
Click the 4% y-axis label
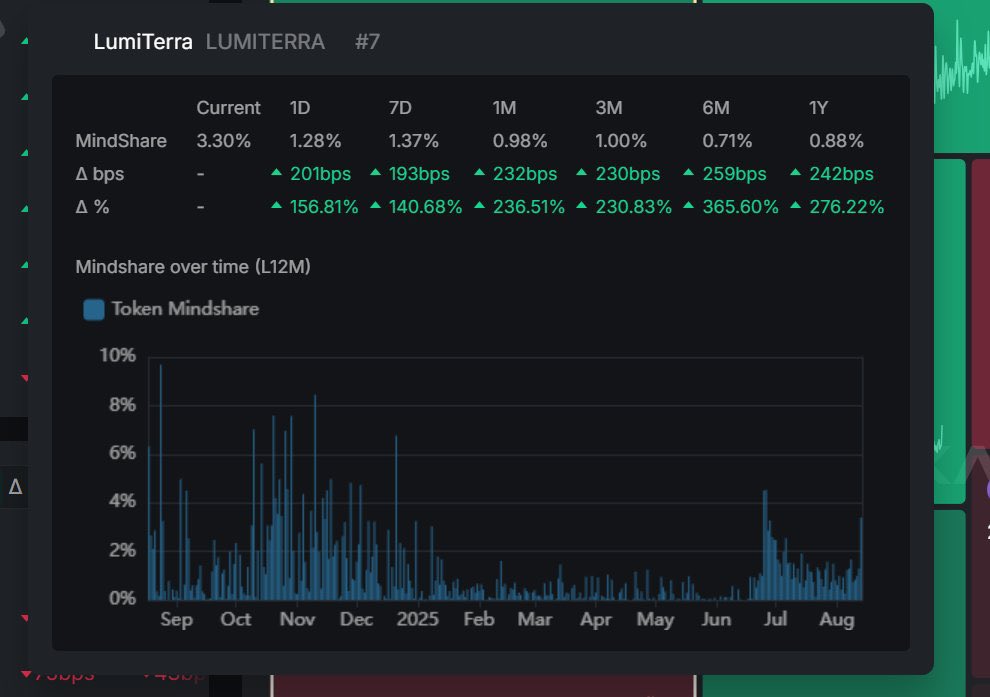122,501
